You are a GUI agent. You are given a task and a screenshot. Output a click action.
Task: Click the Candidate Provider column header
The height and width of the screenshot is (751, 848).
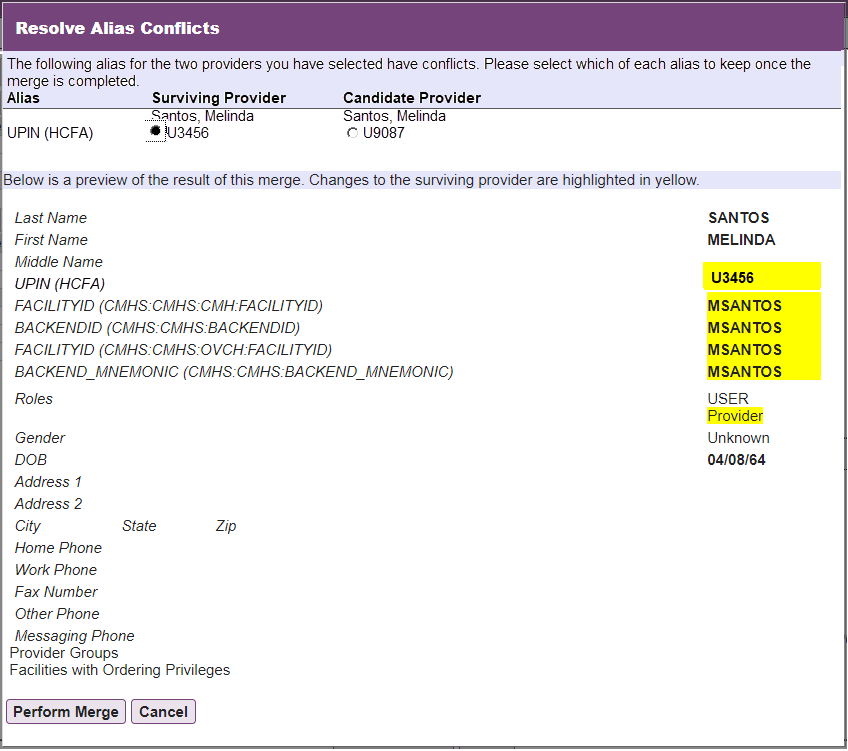click(x=412, y=98)
